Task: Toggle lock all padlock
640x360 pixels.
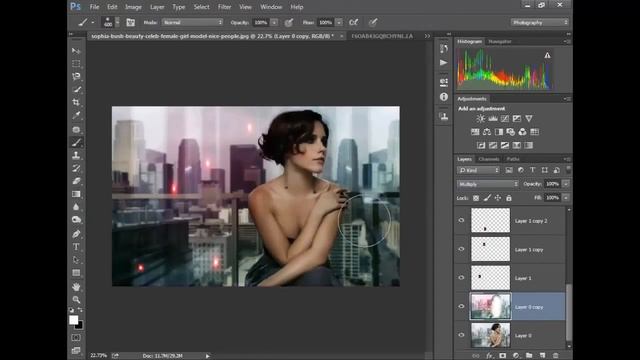Action: tap(509, 198)
